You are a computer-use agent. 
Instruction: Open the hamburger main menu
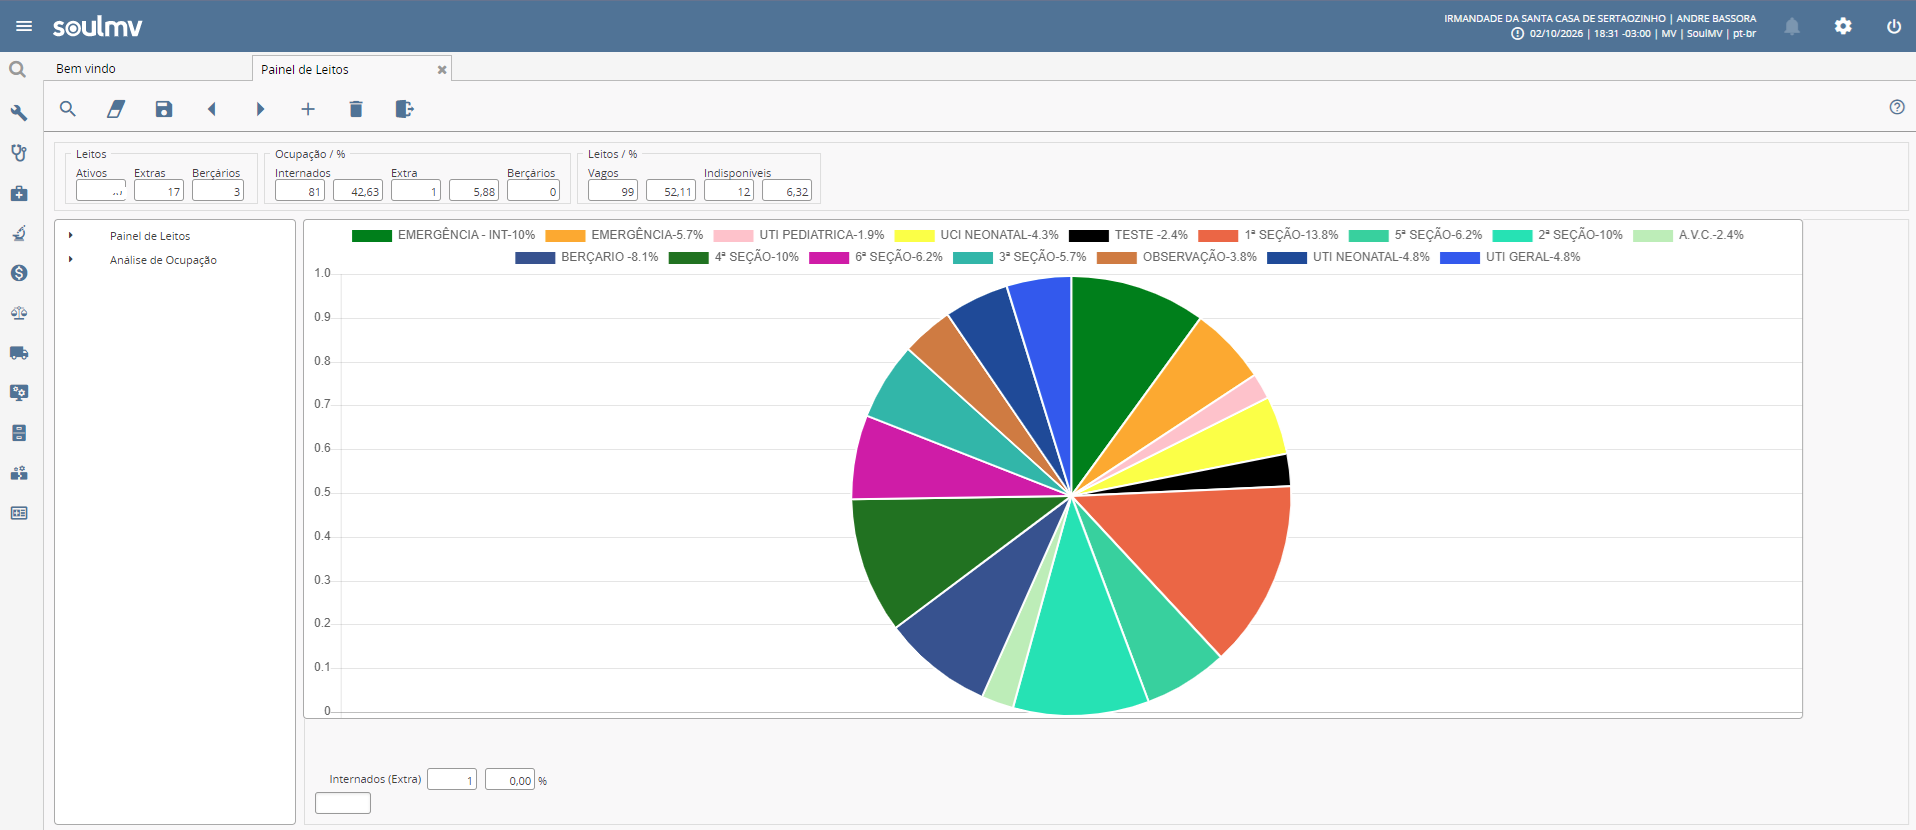coord(24,26)
